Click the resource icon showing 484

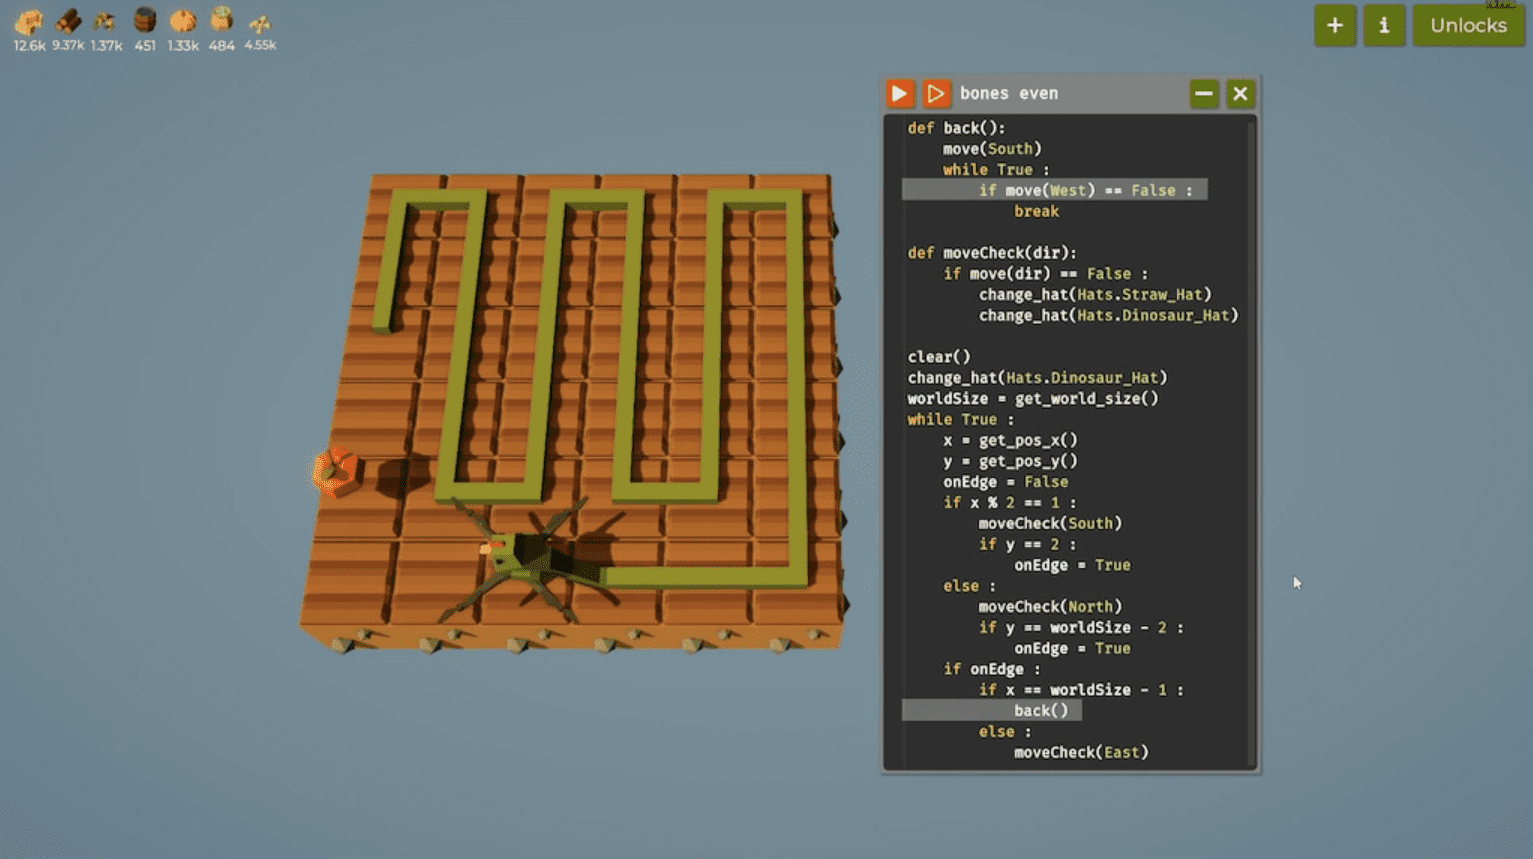(x=221, y=21)
